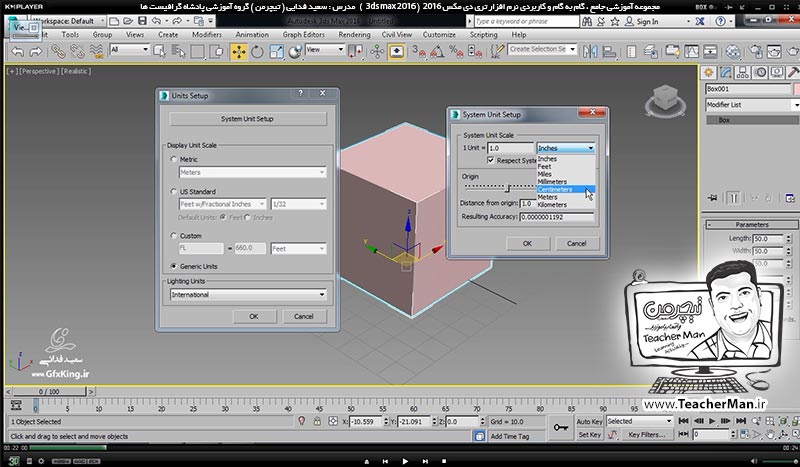Open the Material Editor sphere icon
Screen dimensions: 800x467
click(733, 52)
